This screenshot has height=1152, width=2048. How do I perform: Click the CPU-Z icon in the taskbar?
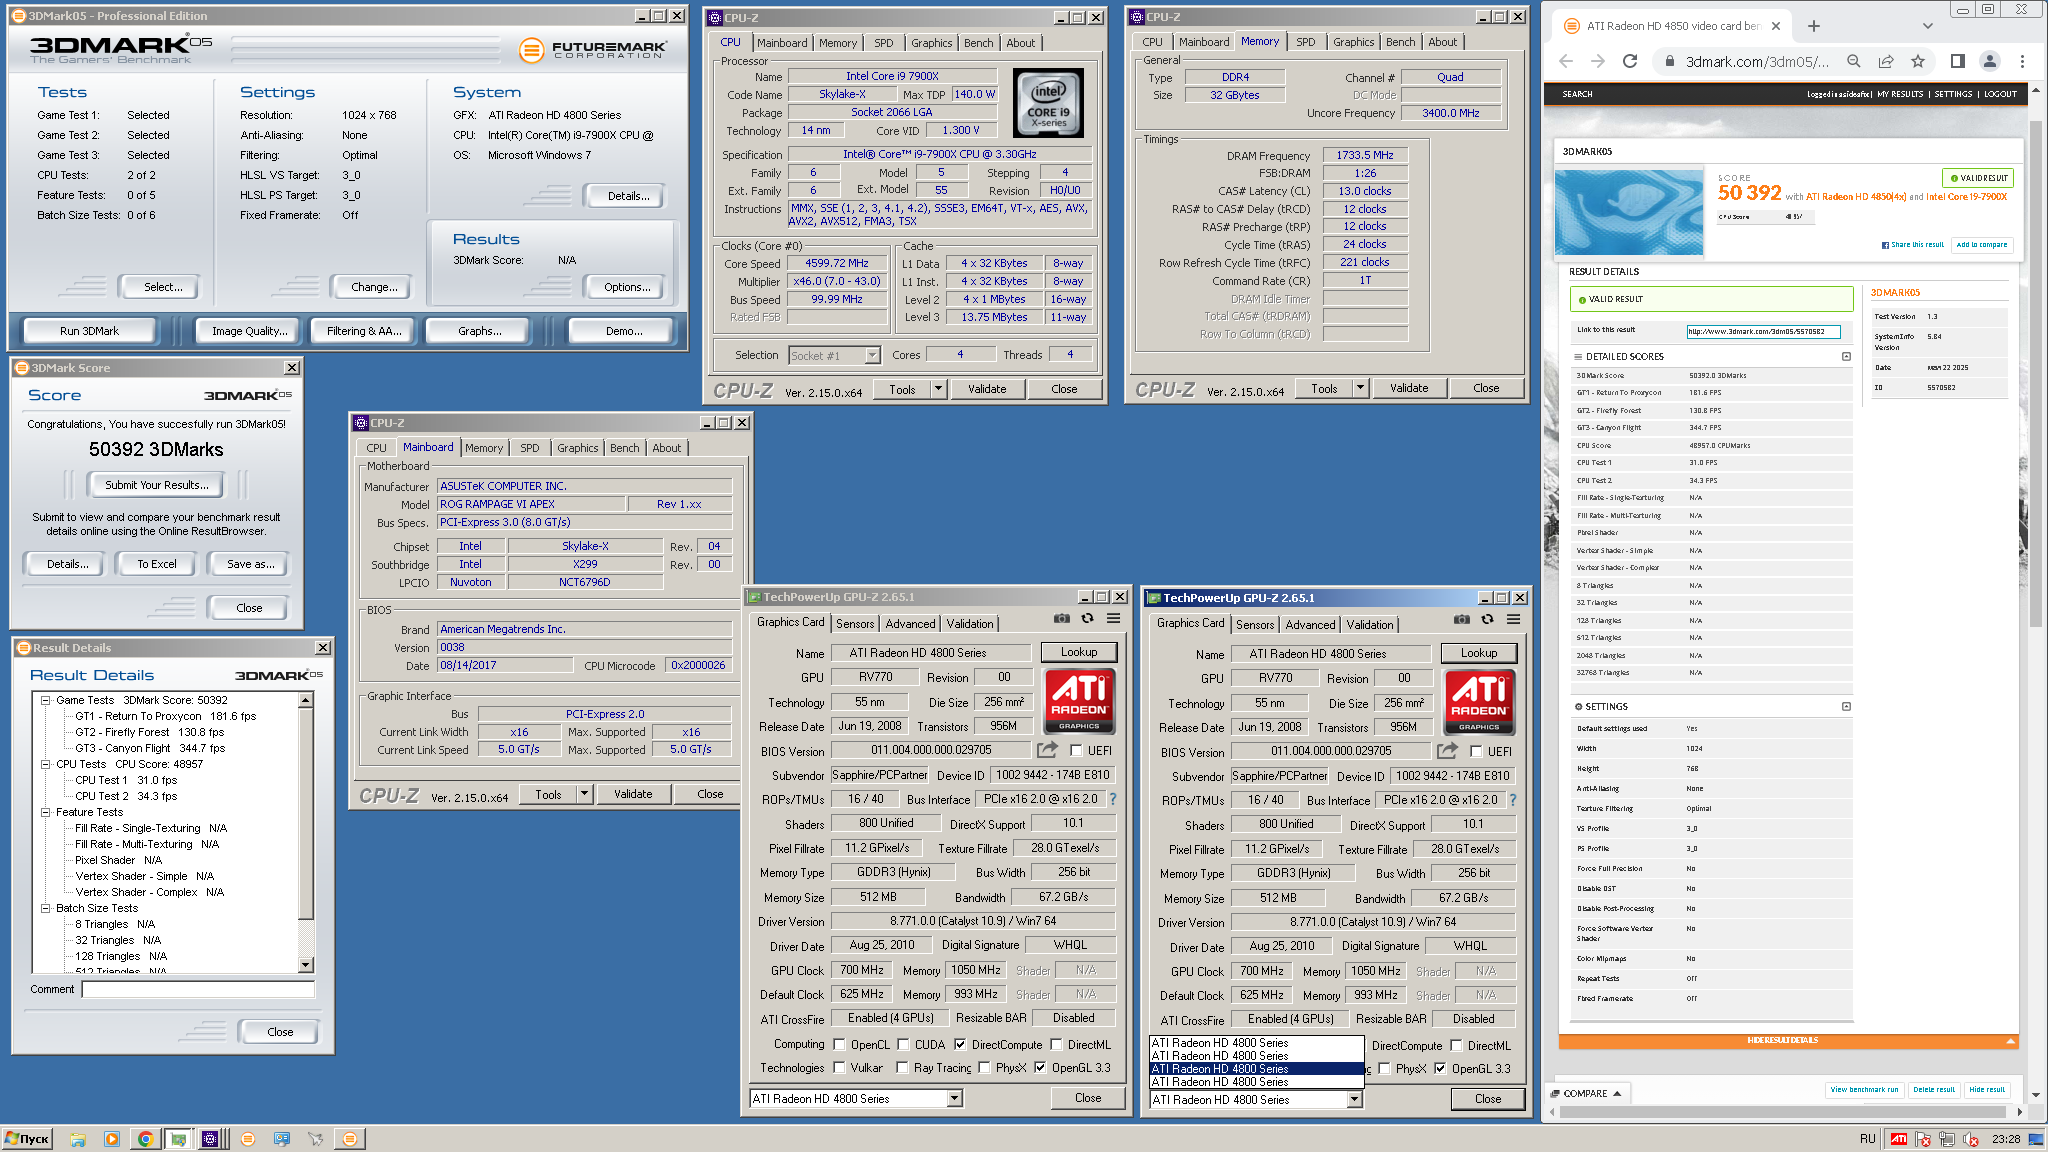(210, 1139)
